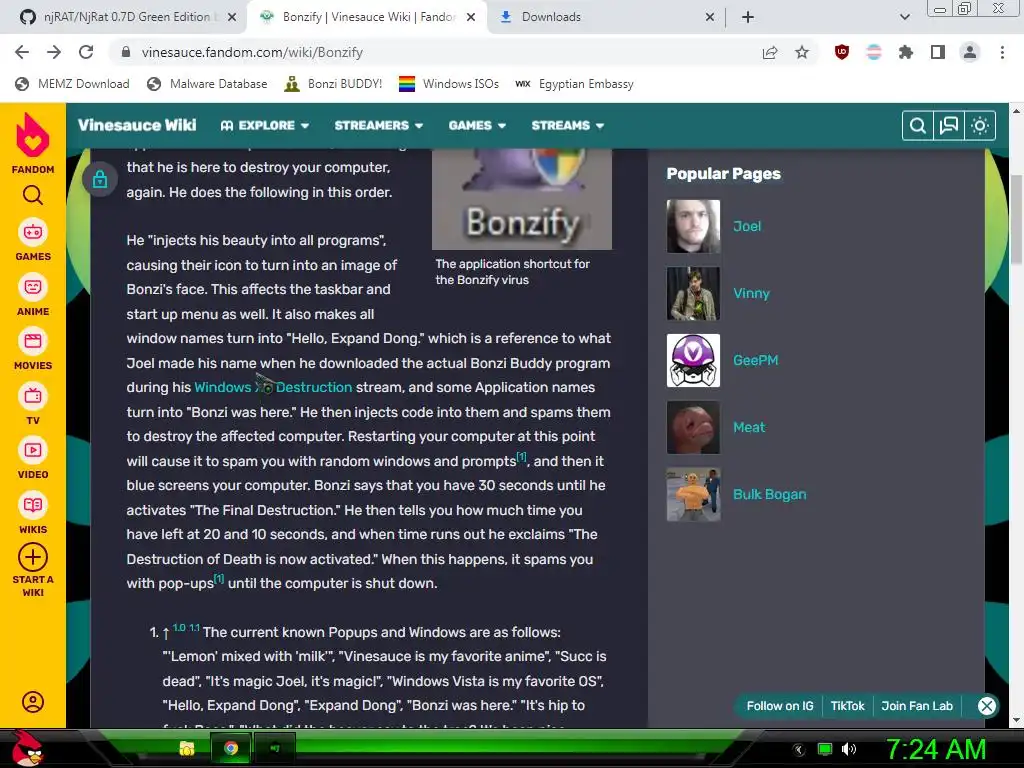Screen dimensions: 1024x768
Task: Click the address bar URL
Action: pyautogui.click(x=252, y=52)
